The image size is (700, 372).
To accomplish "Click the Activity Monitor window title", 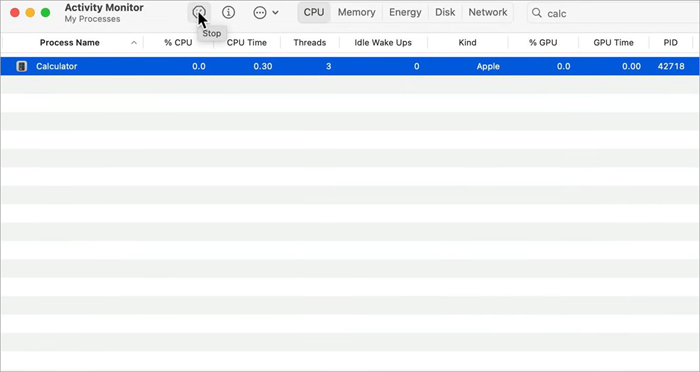I will pyautogui.click(x=104, y=8).
